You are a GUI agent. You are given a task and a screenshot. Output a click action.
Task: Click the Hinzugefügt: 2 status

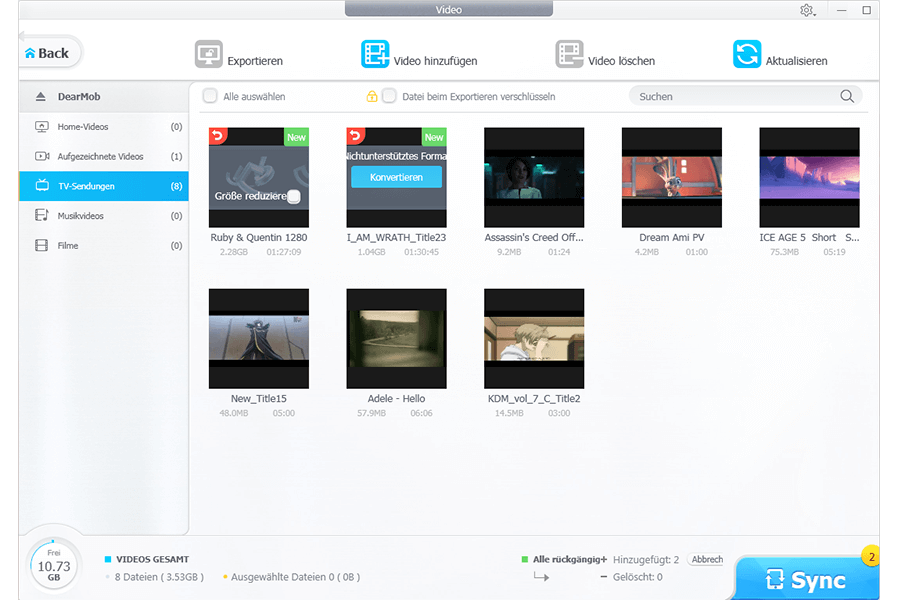646,559
